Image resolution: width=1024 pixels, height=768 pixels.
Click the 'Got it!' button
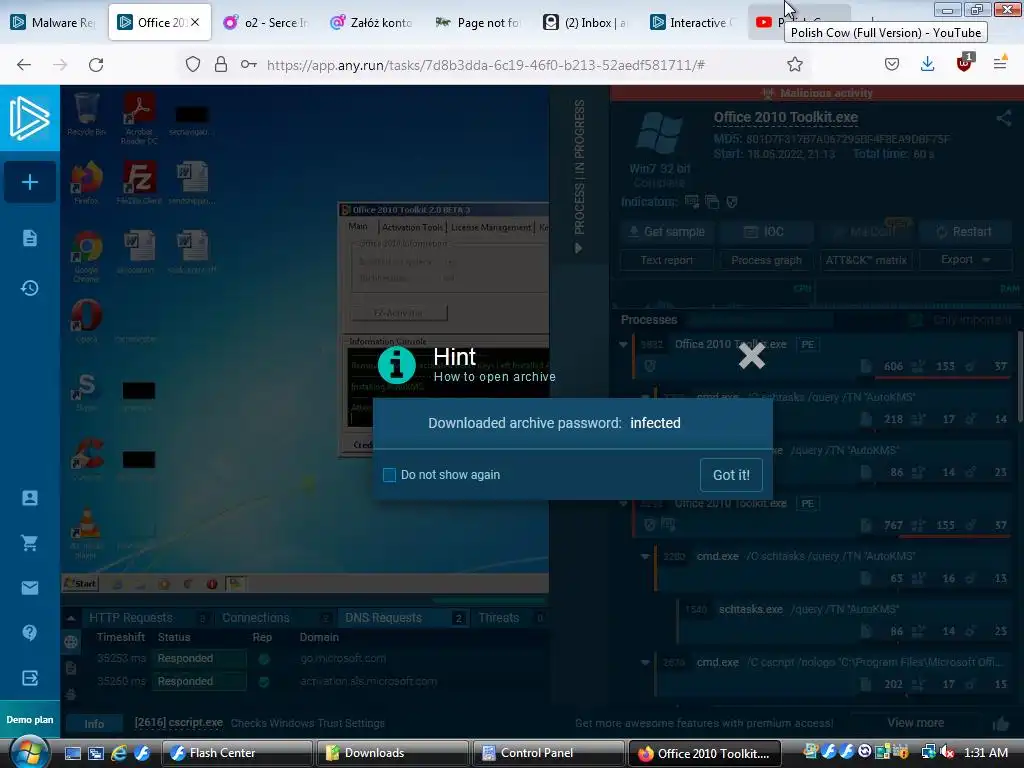pyautogui.click(x=731, y=475)
